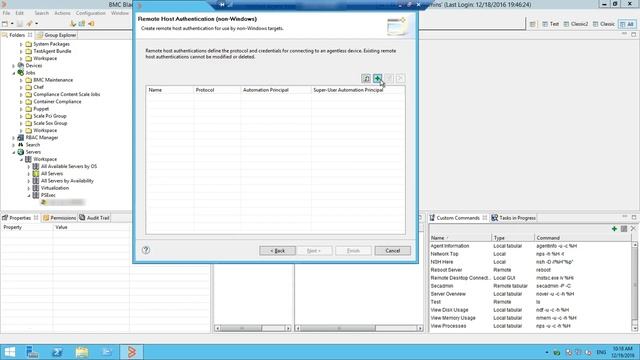Expand the Devices node
The height and width of the screenshot is (360, 640).
(x=13, y=66)
